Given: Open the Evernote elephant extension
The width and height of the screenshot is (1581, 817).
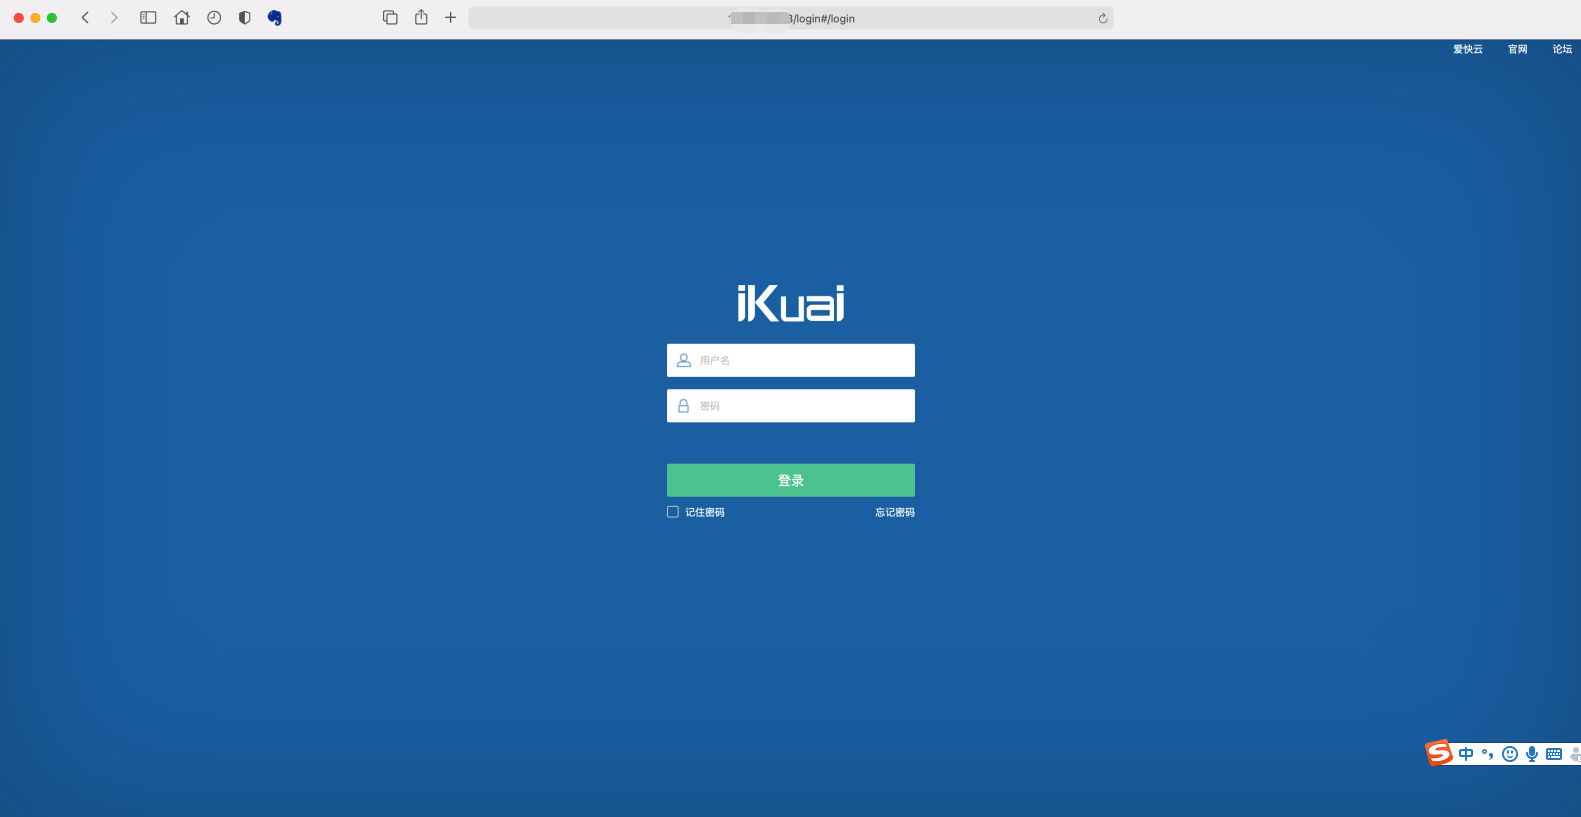Looking at the screenshot, I should click(x=275, y=17).
